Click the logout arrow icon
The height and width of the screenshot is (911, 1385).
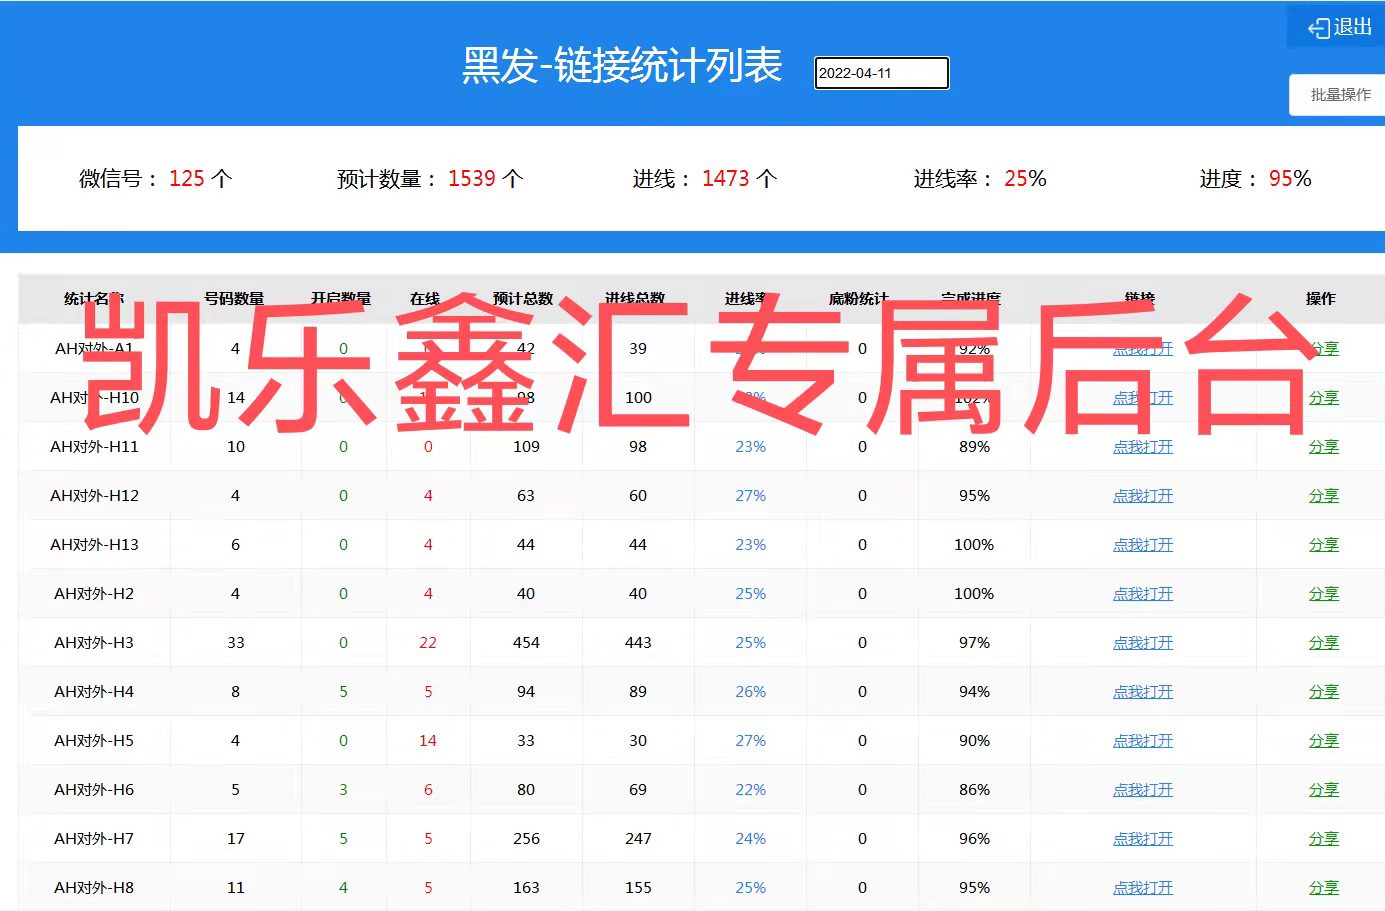[1318, 29]
